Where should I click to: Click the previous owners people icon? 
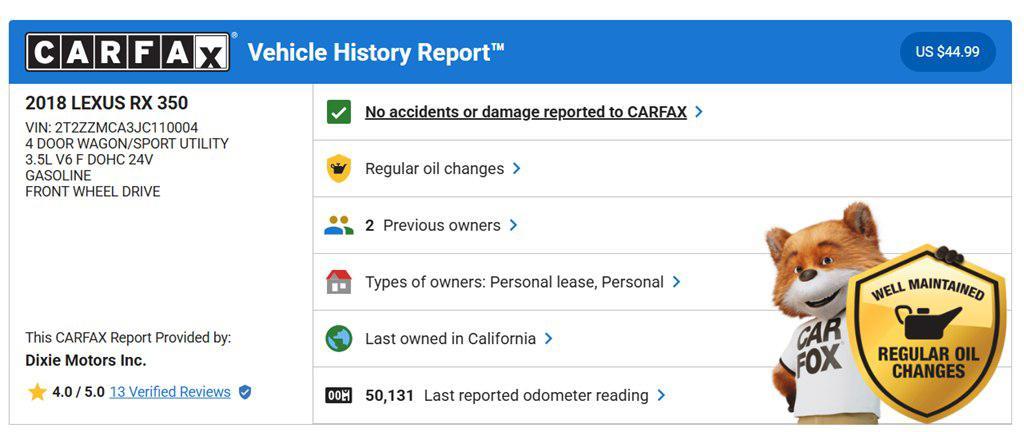(x=338, y=226)
